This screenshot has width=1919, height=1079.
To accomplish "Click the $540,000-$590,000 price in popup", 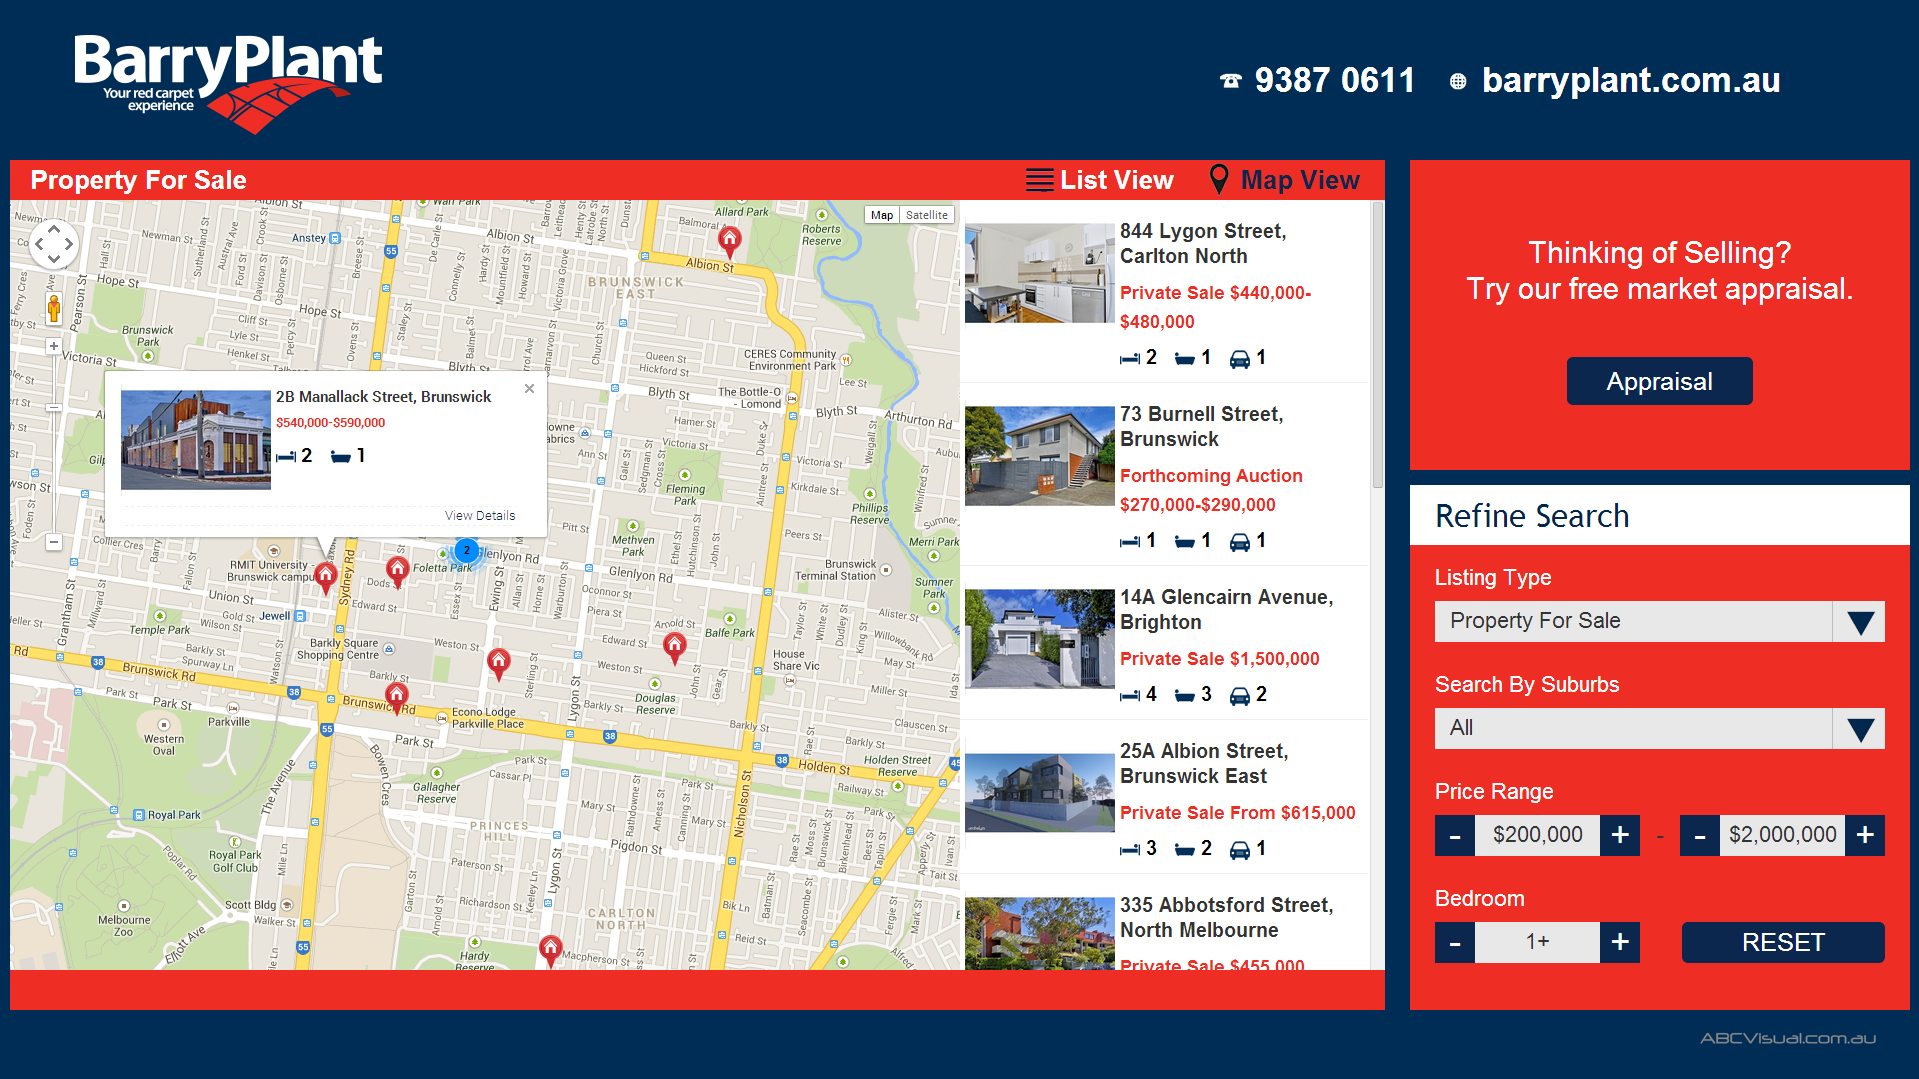I will click(330, 423).
